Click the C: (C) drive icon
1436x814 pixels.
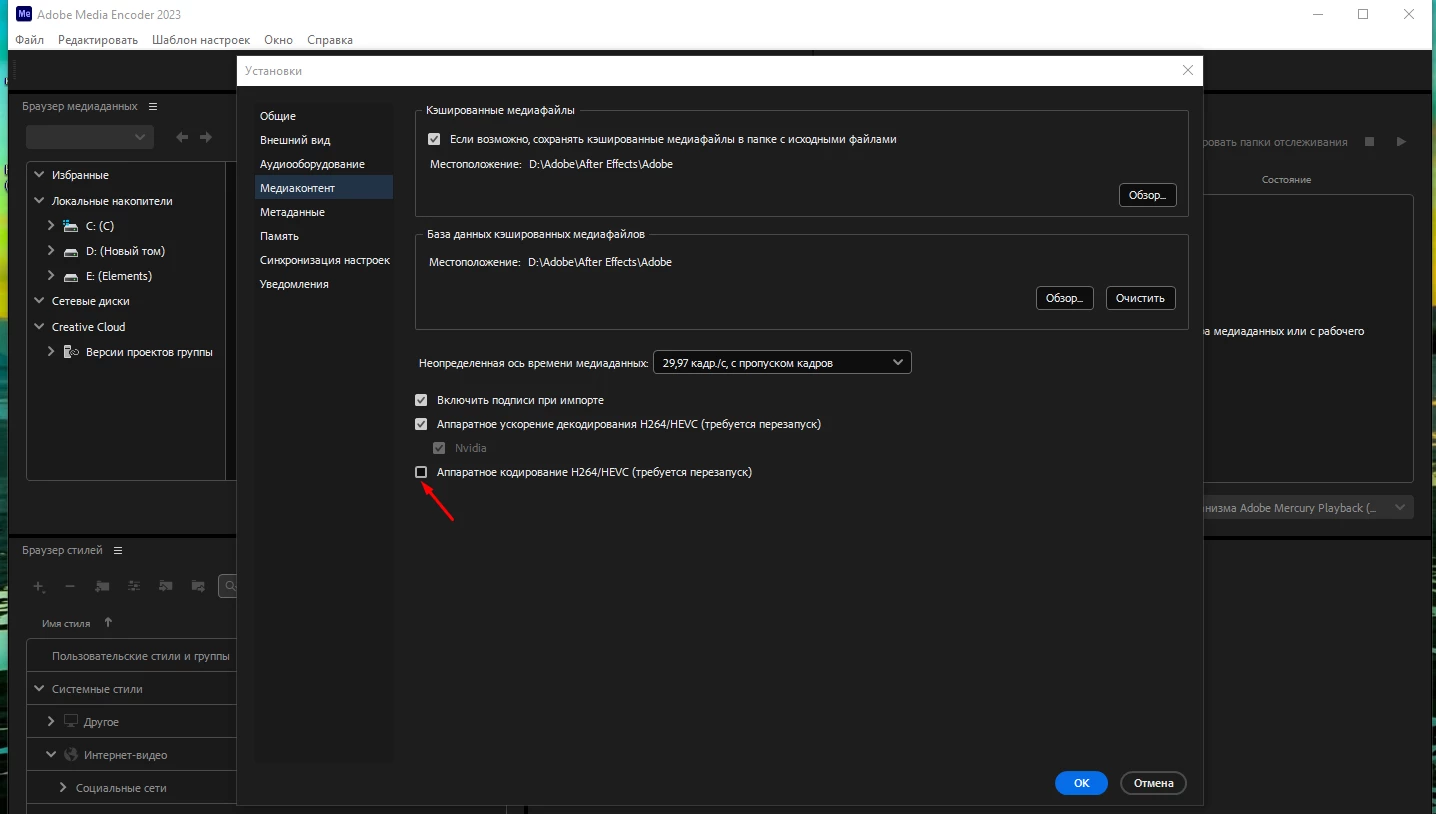[x=70, y=226]
